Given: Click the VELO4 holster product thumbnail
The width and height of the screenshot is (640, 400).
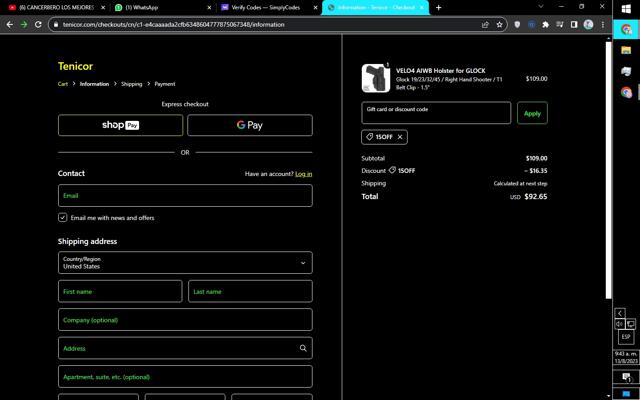Looking at the screenshot, I should [376, 78].
